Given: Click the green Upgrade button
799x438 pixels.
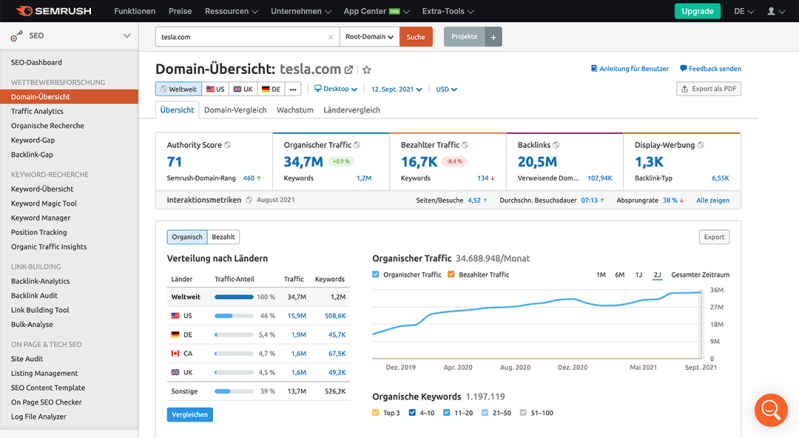Looking at the screenshot, I should click(x=698, y=11).
